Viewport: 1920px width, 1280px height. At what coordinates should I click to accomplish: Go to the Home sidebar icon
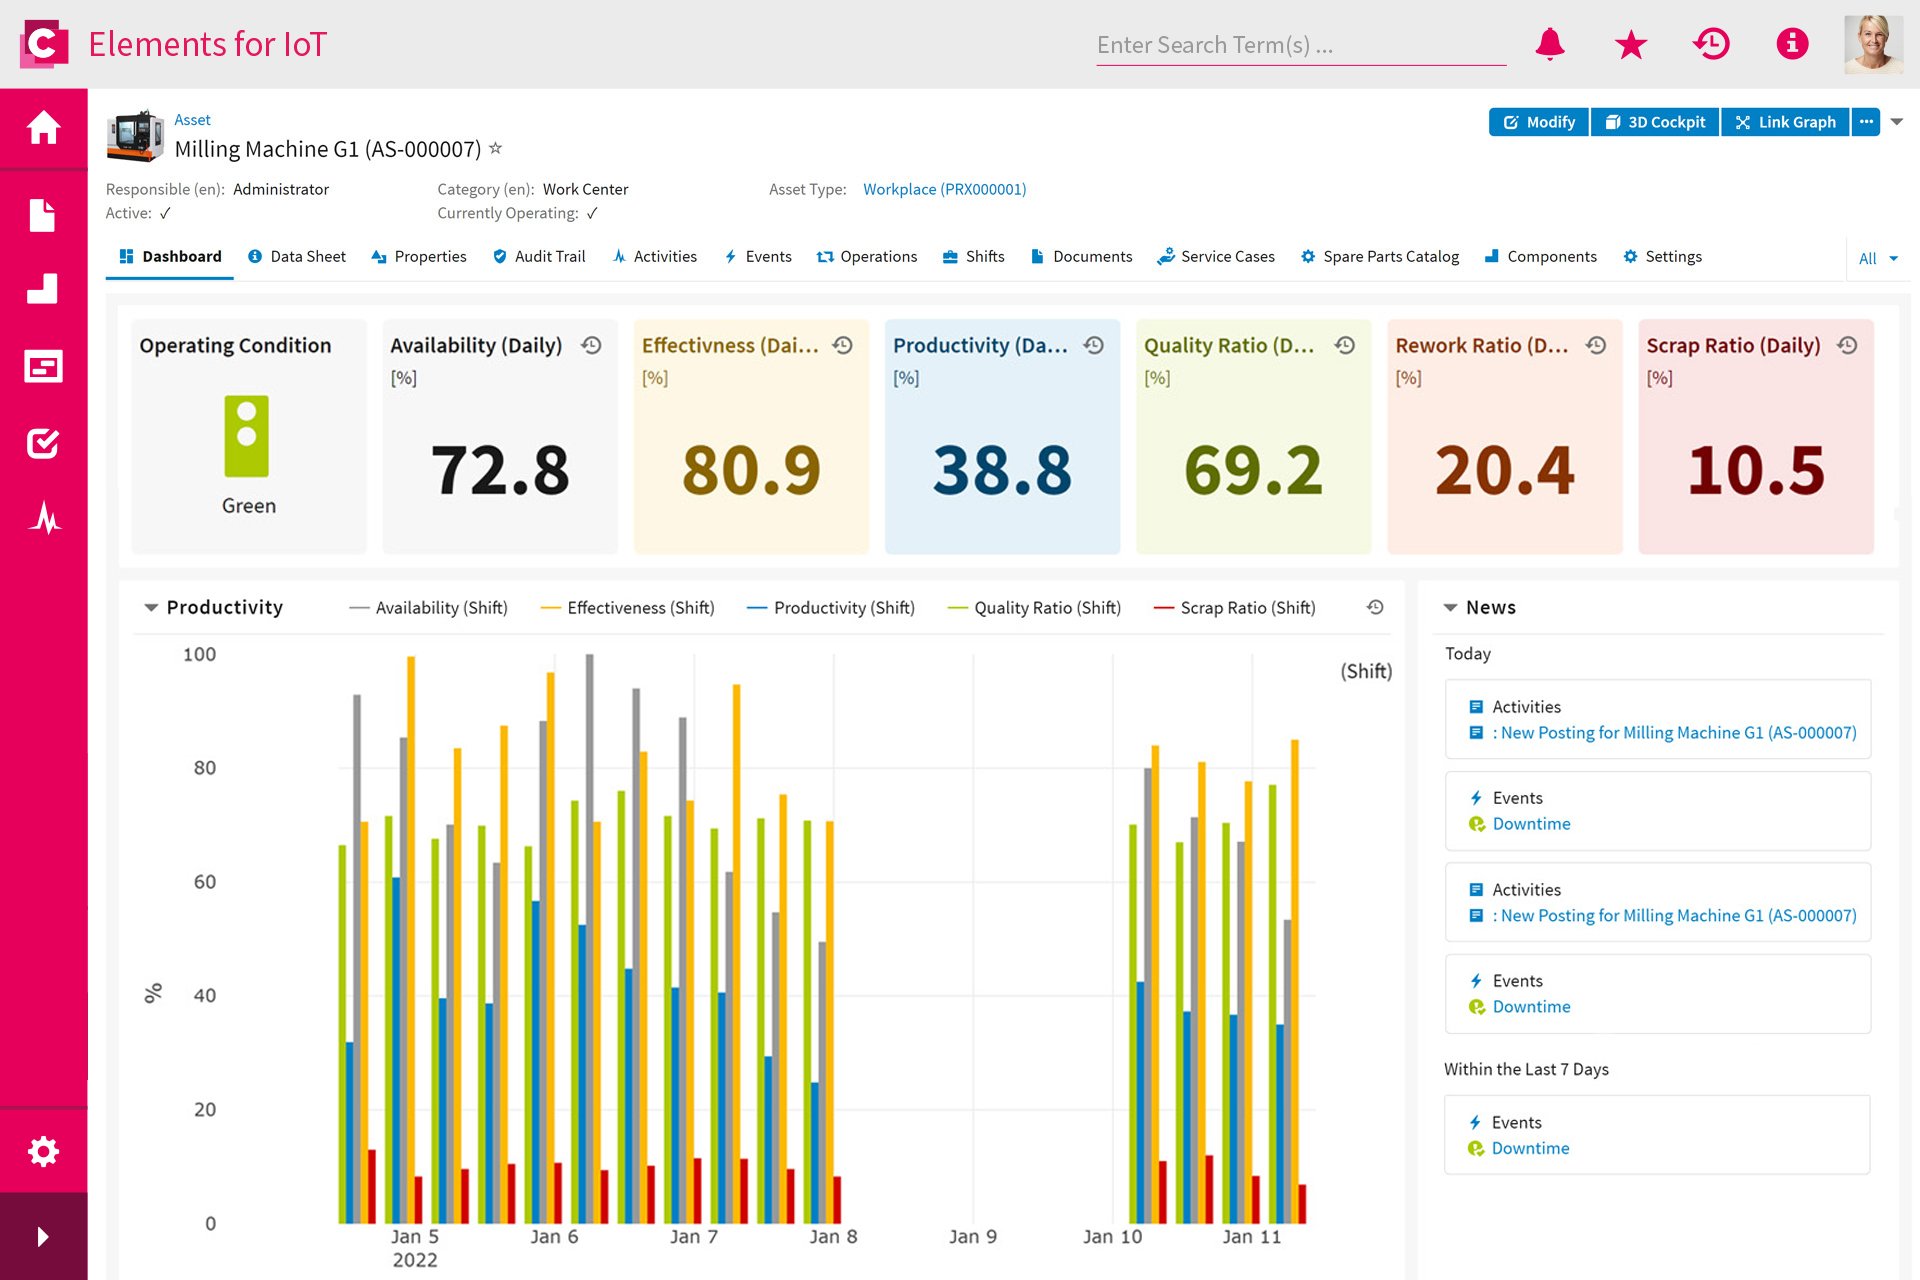click(x=43, y=128)
